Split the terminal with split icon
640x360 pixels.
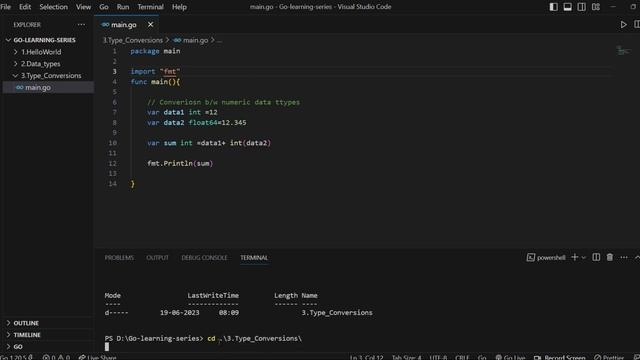(596, 257)
